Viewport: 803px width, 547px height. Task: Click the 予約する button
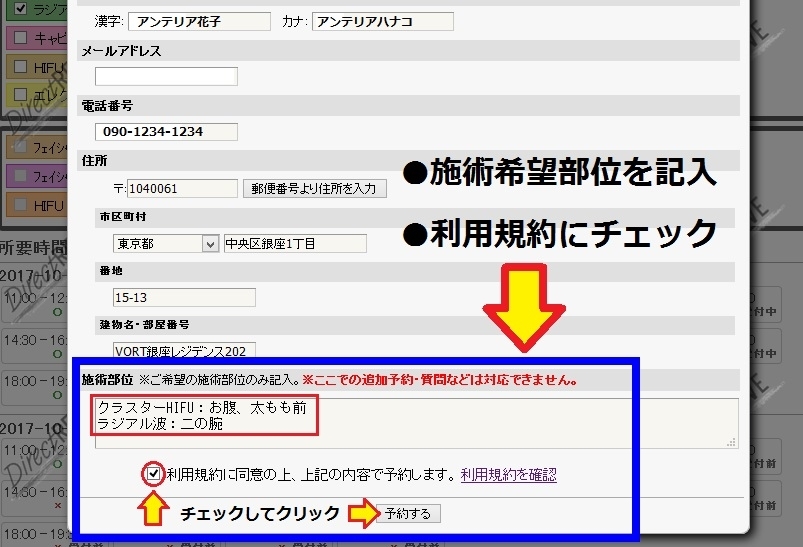[x=408, y=513]
